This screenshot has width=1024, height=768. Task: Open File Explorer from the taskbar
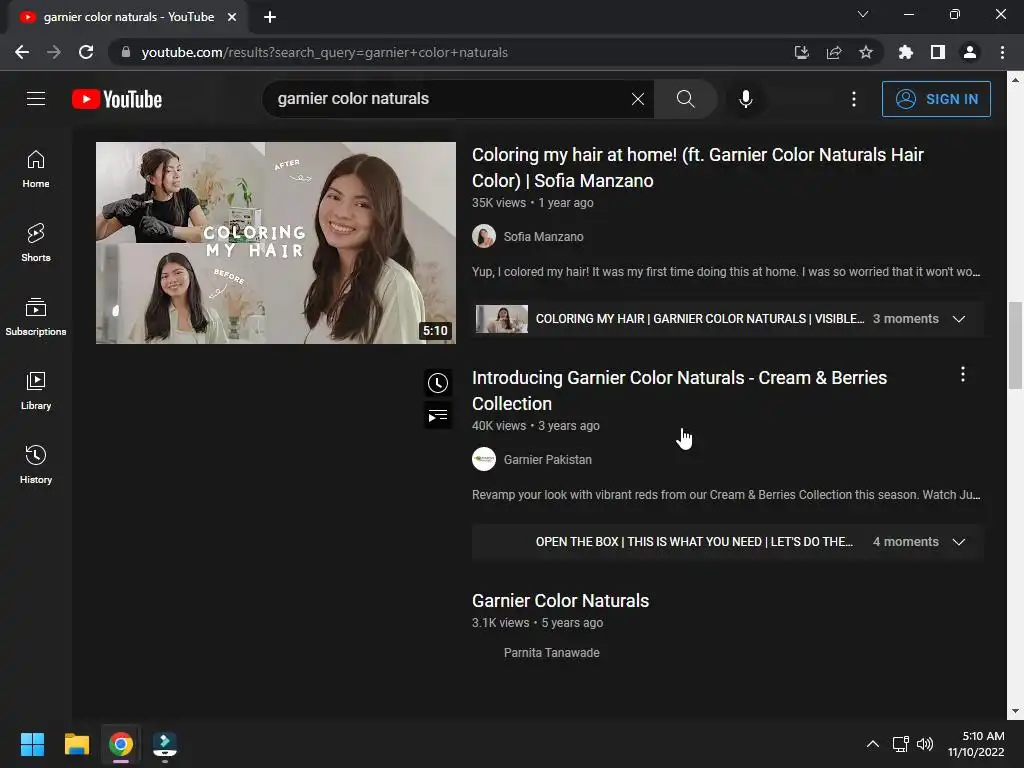pos(76,744)
